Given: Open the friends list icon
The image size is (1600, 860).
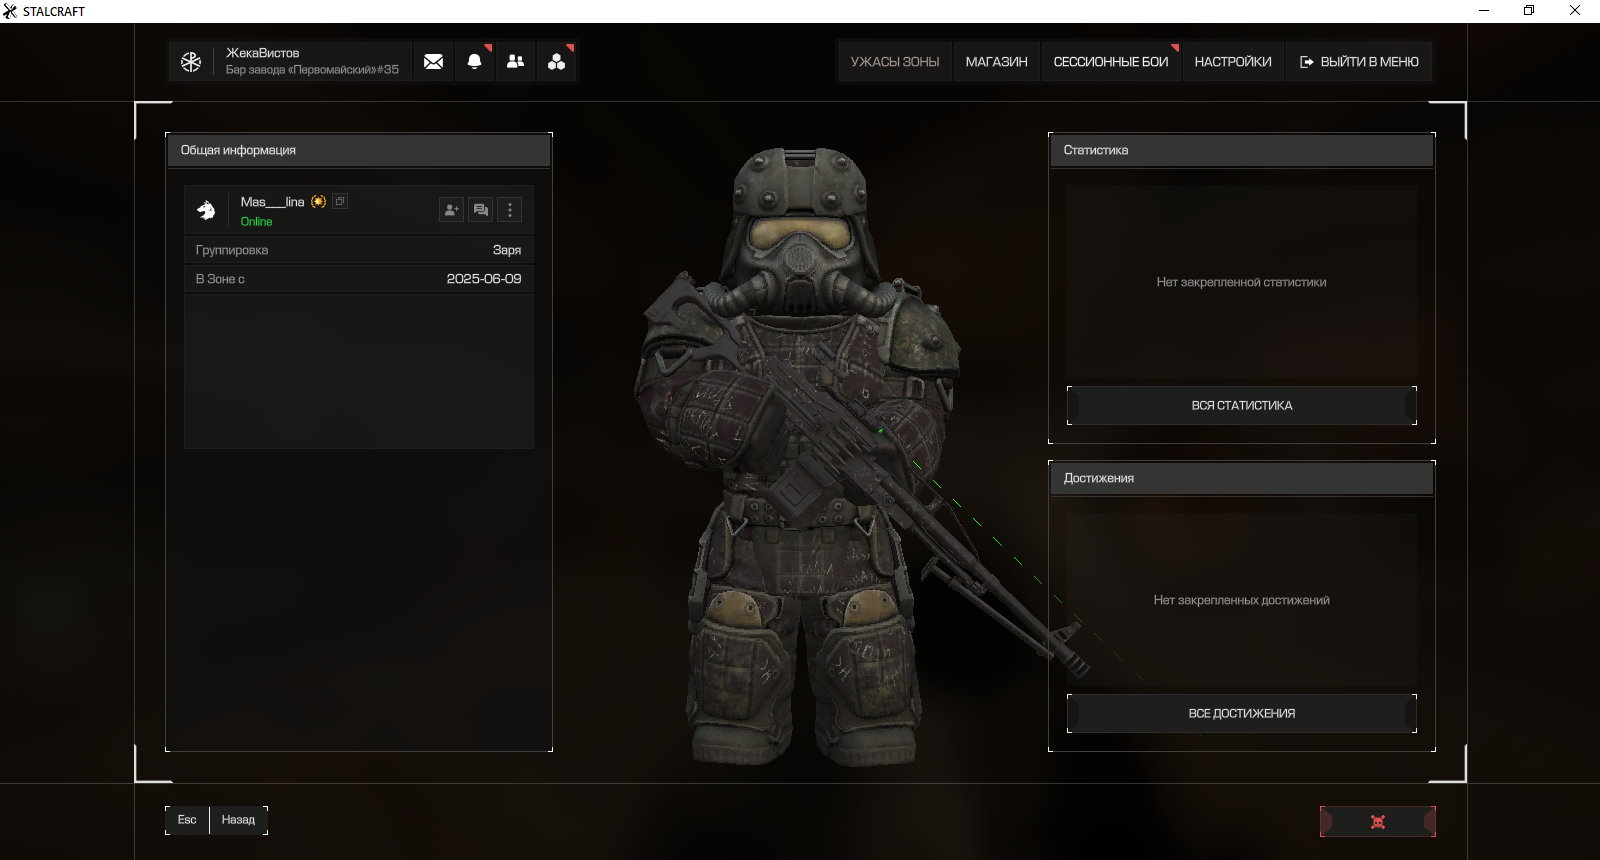Looking at the screenshot, I should pos(516,62).
